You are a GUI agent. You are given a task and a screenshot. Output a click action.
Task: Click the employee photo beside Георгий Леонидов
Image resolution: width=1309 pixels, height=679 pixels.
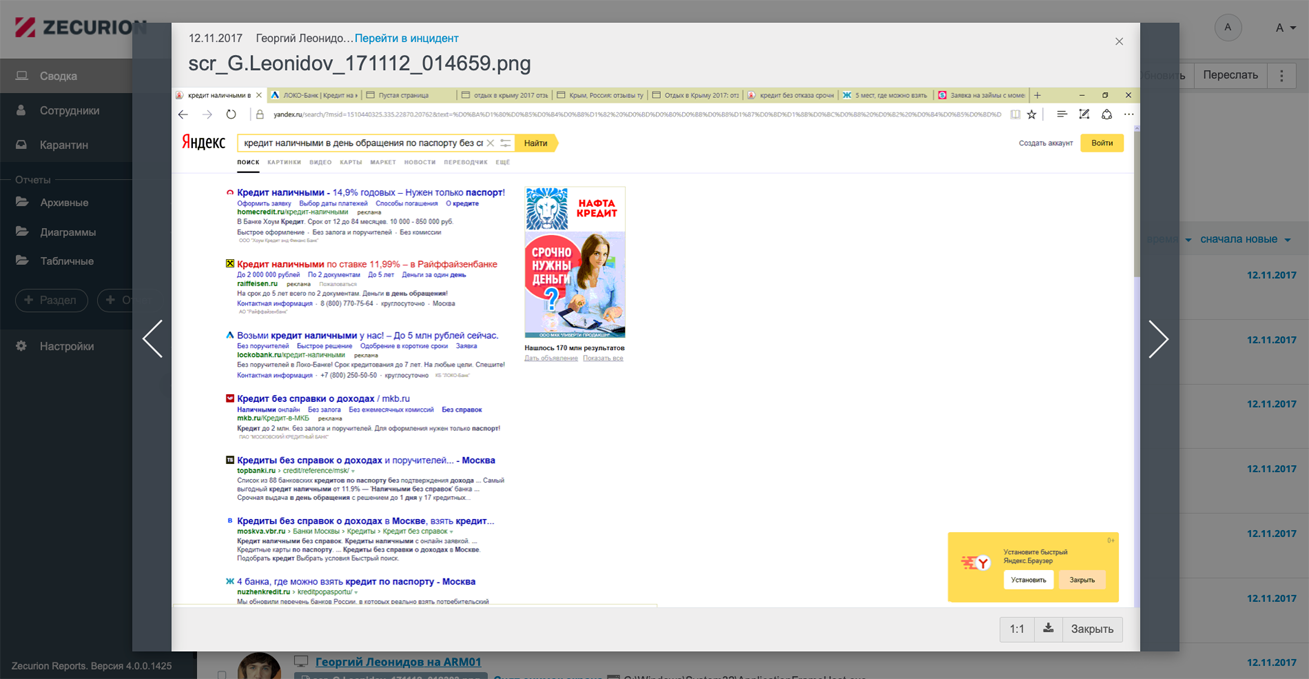click(259, 666)
